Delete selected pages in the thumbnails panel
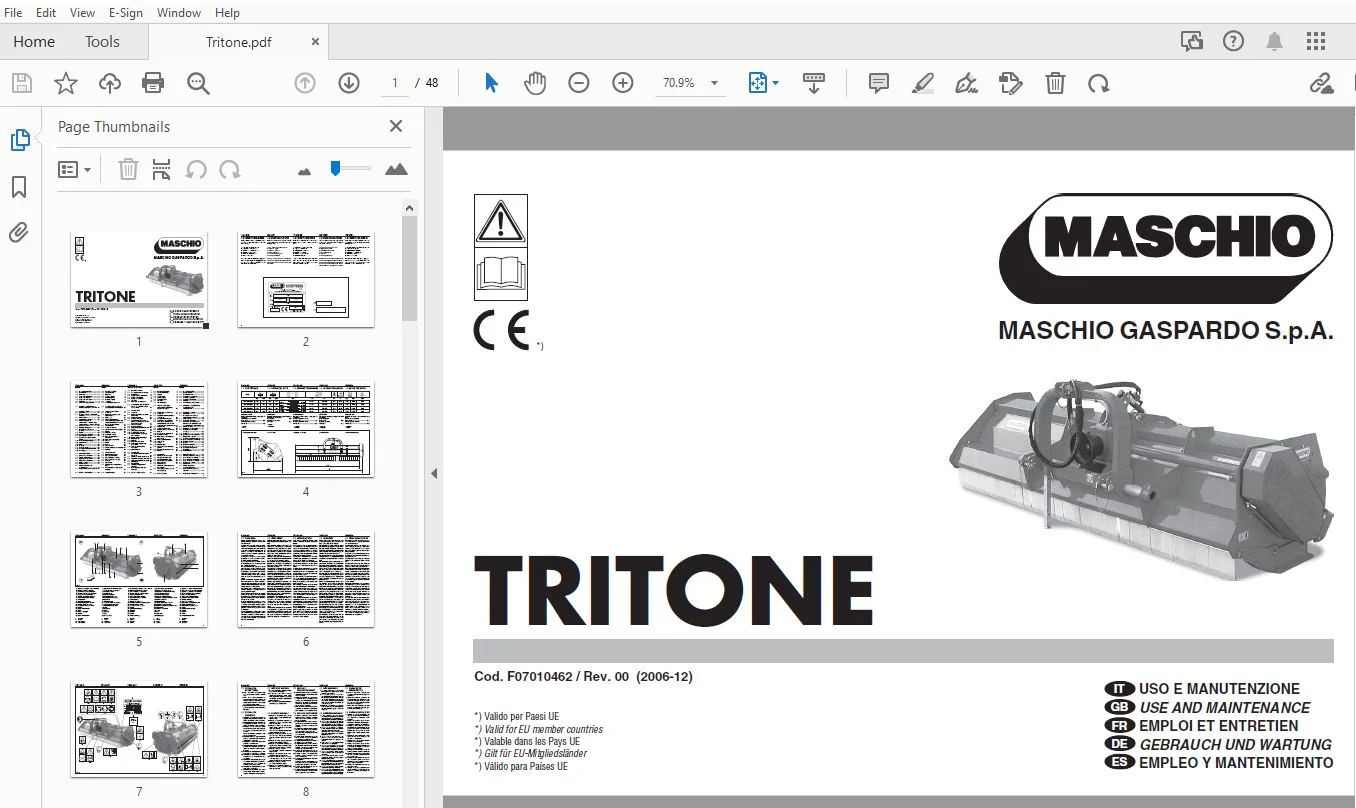The width and height of the screenshot is (1356, 808). [128, 170]
